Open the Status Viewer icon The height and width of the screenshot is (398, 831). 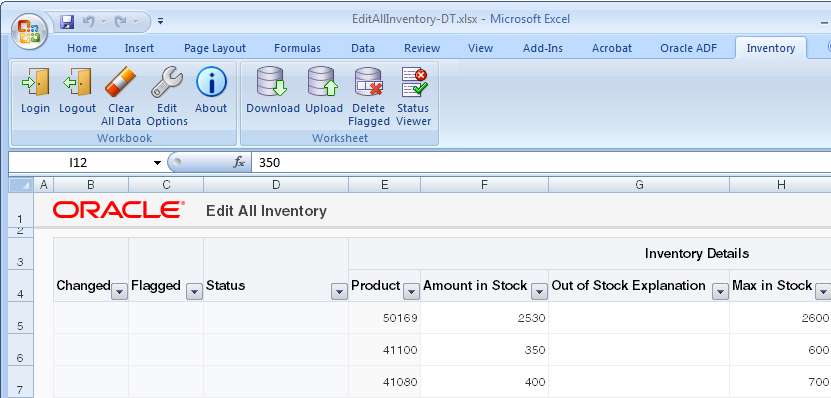click(414, 83)
